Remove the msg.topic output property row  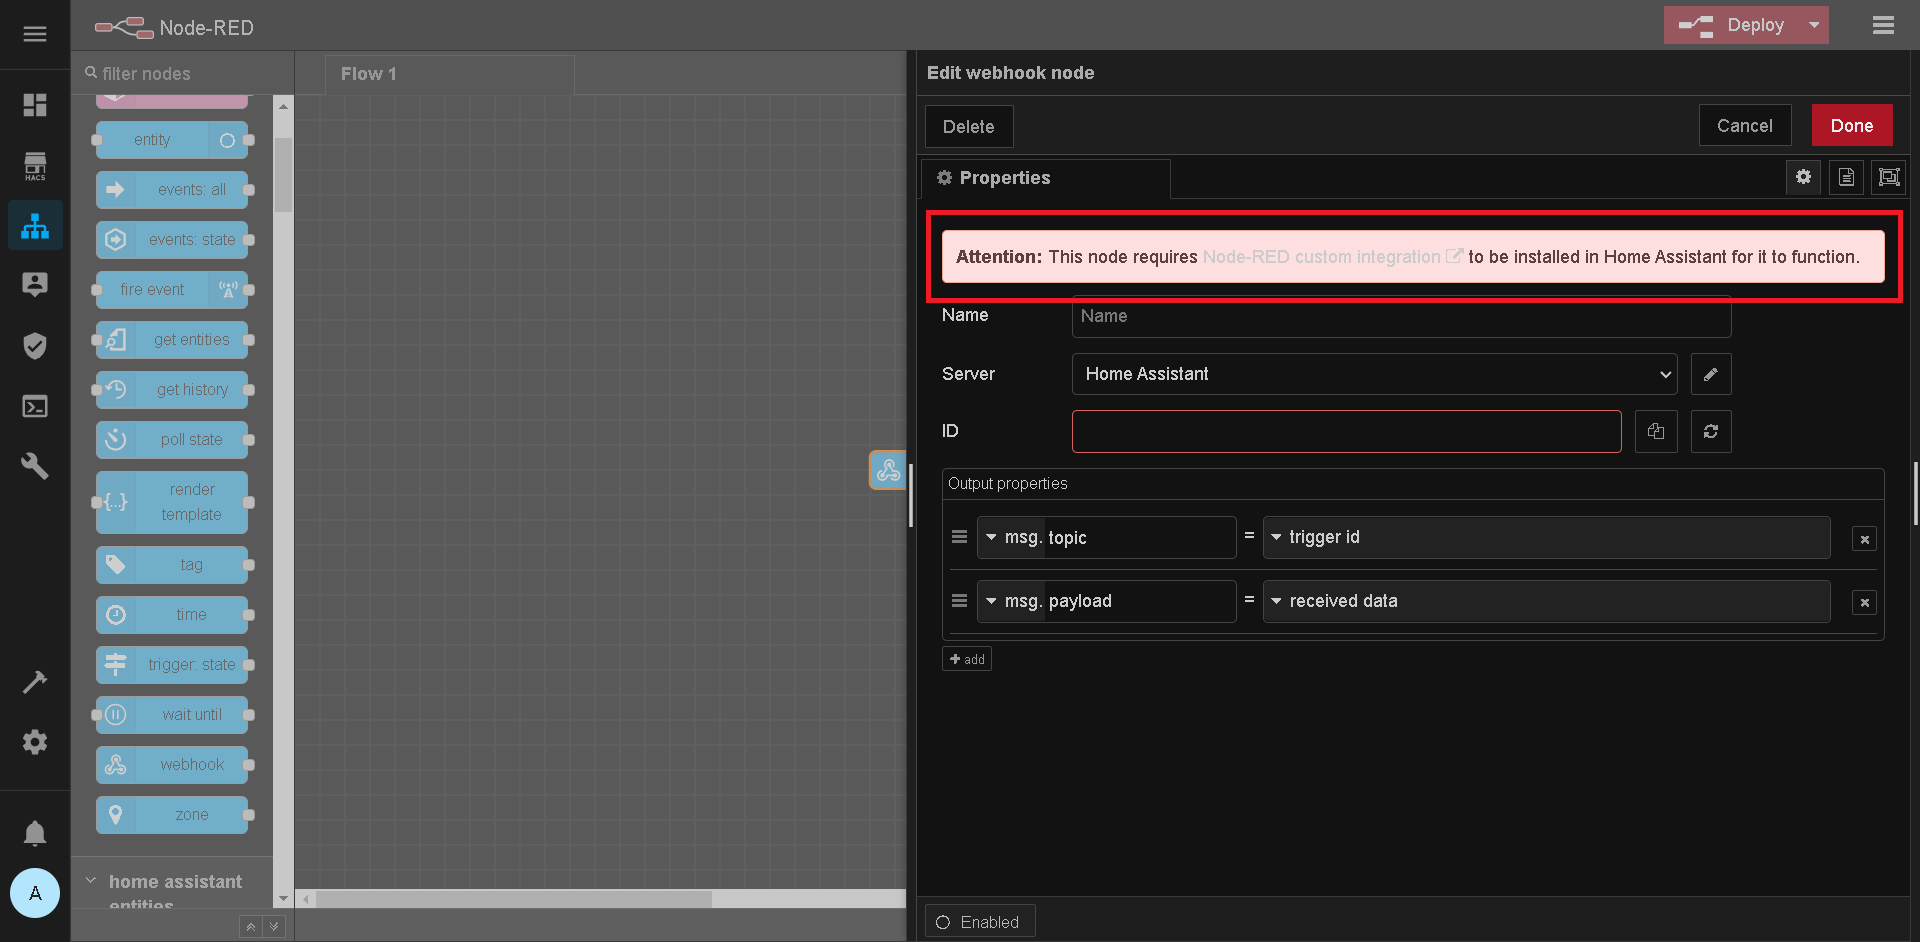pyautogui.click(x=1864, y=539)
